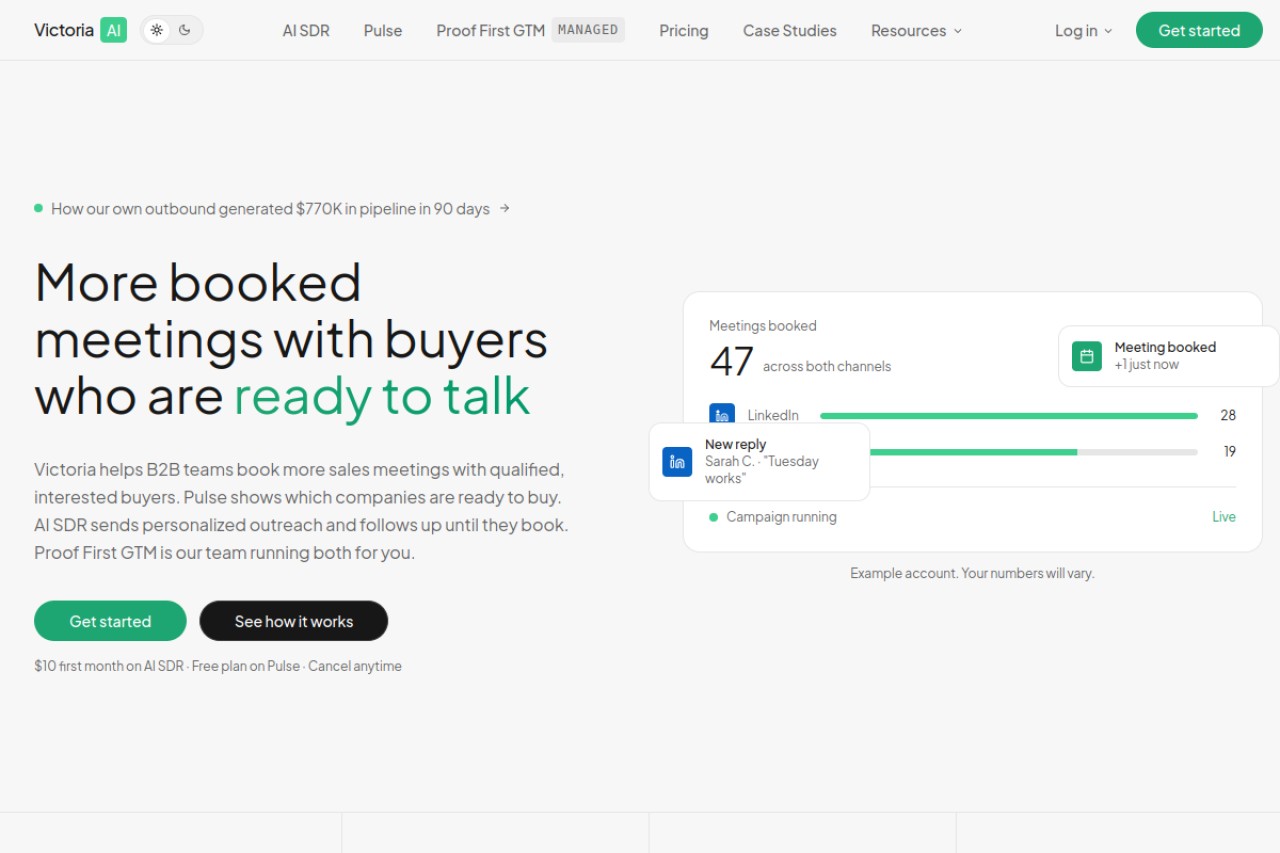This screenshot has width=1280, height=853.
Task: Click the calendar icon in Meeting booked card
Action: pos(1087,356)
